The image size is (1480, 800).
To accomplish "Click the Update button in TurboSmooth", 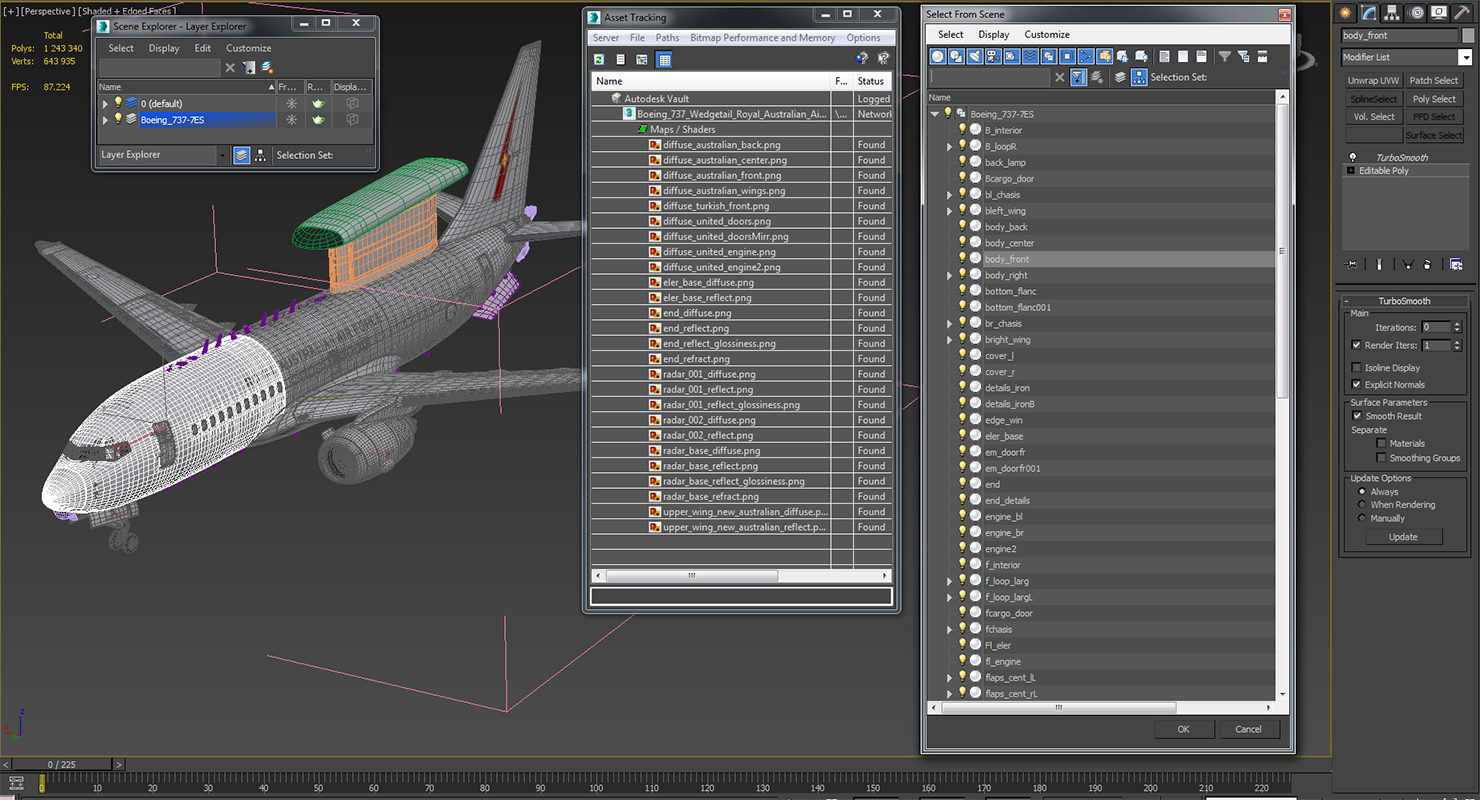I will 1403,537.
